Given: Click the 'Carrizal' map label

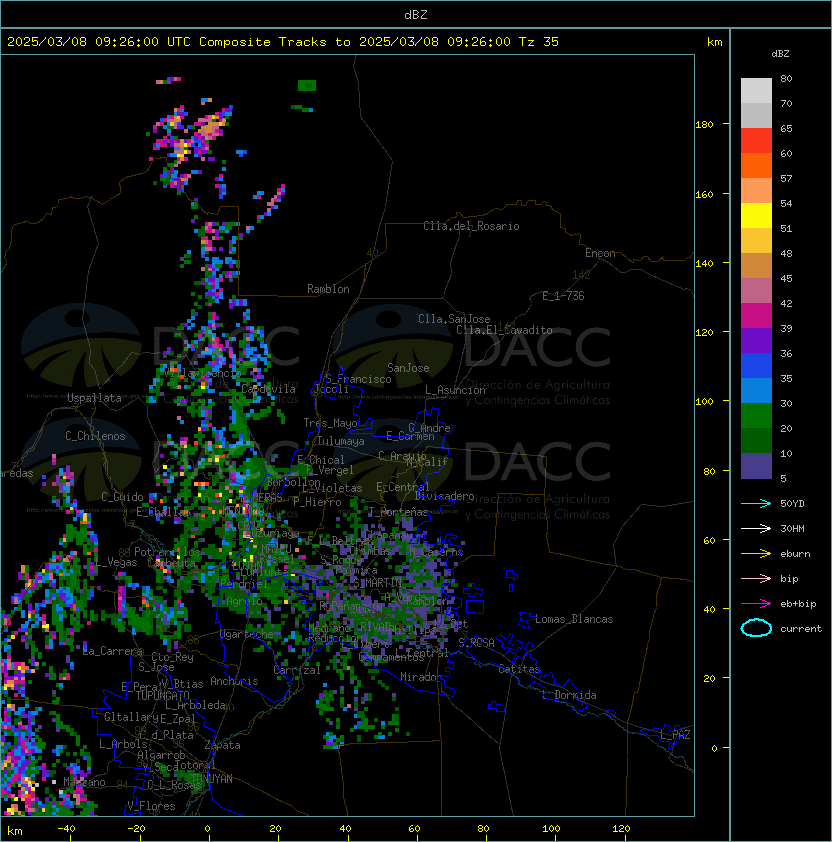Looking at the screenshot, I should click(x=296, y=670).
